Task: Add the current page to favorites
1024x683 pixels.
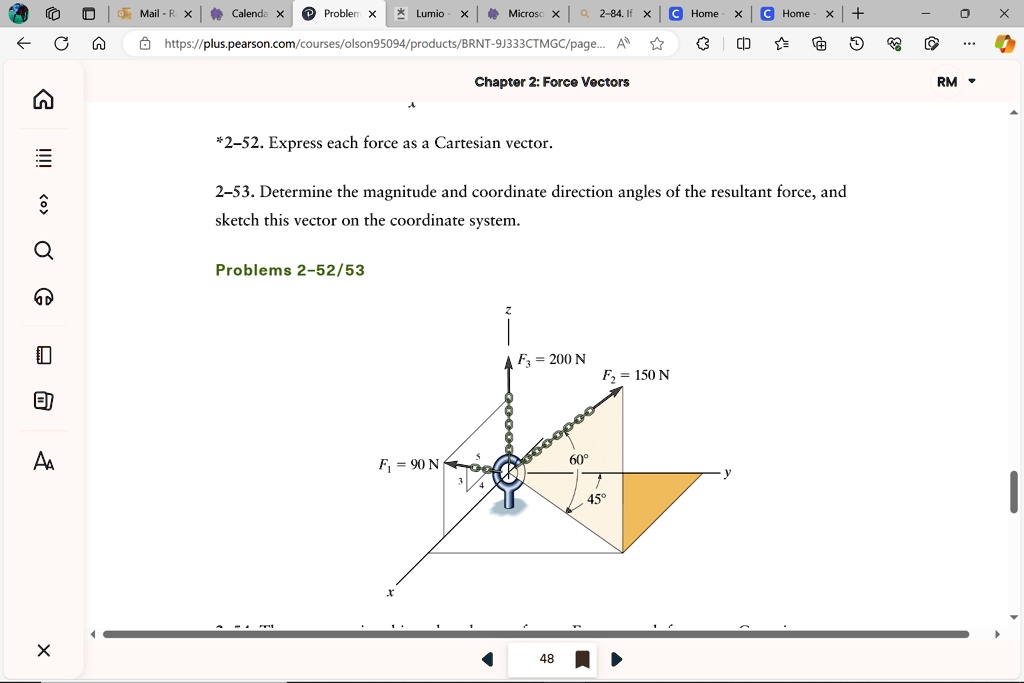Action: click(658, 43)
